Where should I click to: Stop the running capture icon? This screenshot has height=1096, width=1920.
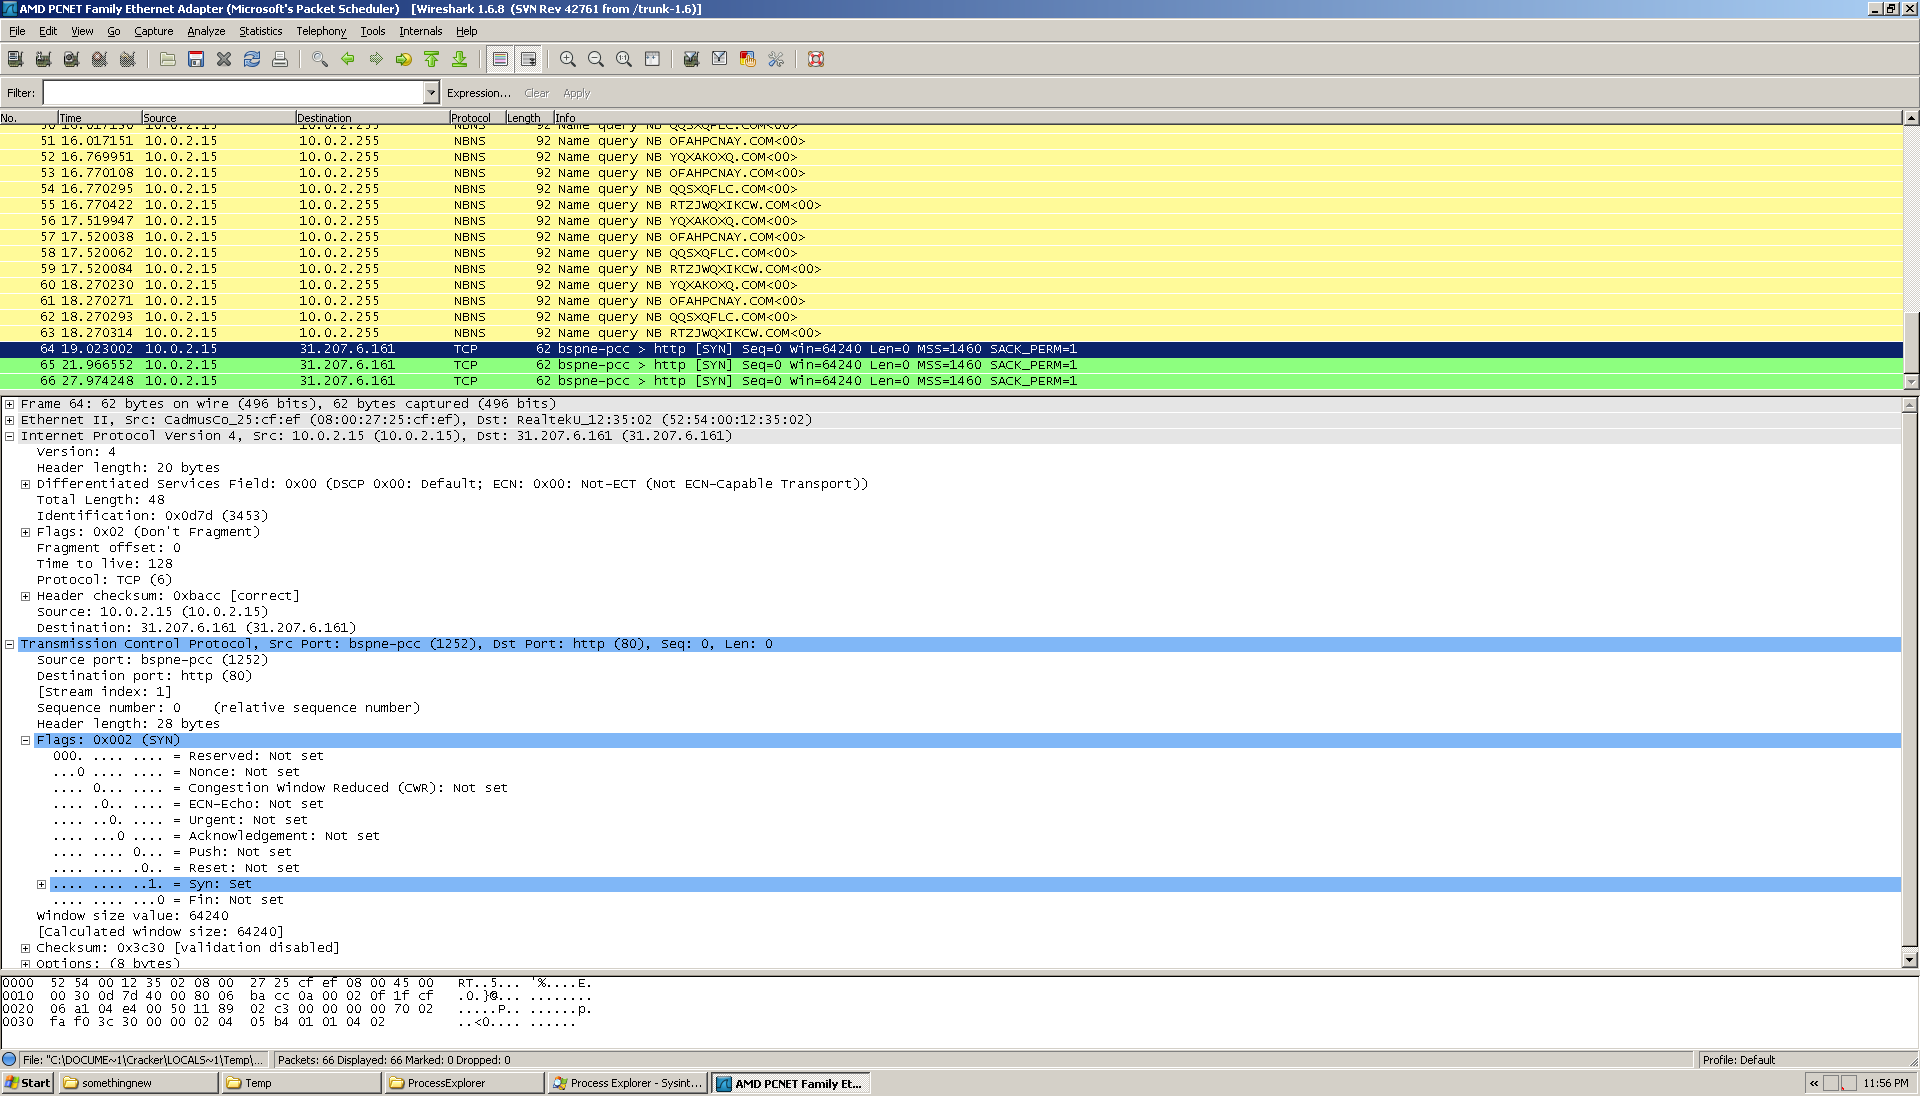point(99,60)
